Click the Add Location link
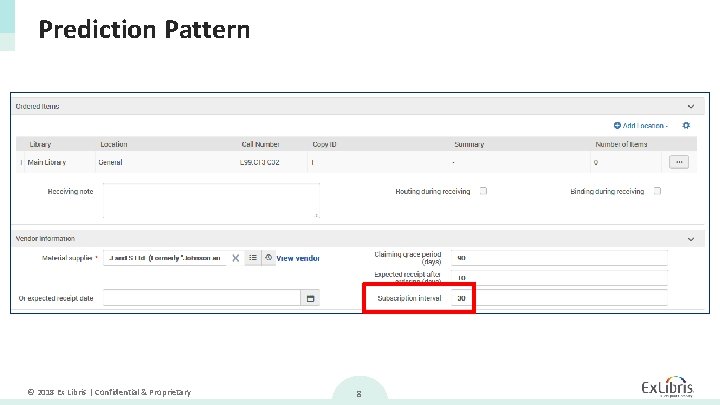 point(641,125)
